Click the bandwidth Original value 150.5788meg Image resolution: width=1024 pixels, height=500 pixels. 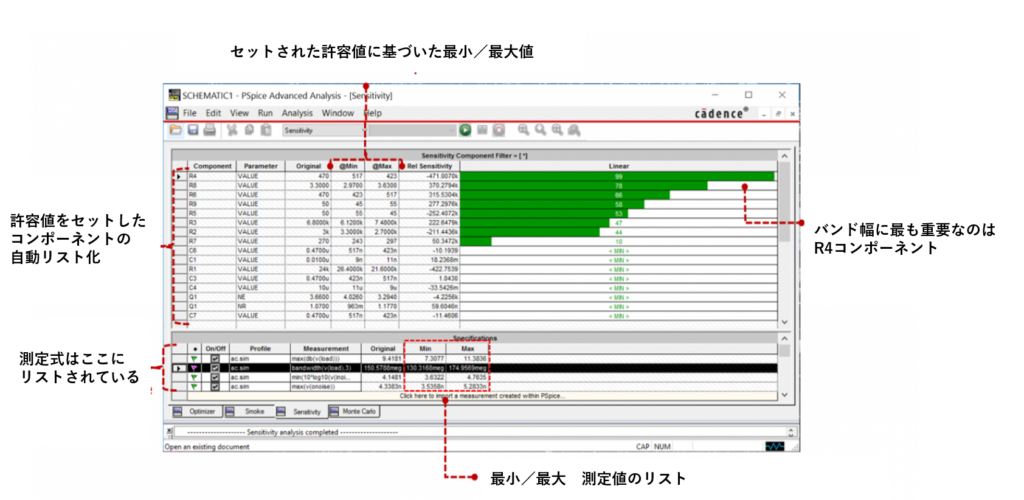click(x=382, y=368)
